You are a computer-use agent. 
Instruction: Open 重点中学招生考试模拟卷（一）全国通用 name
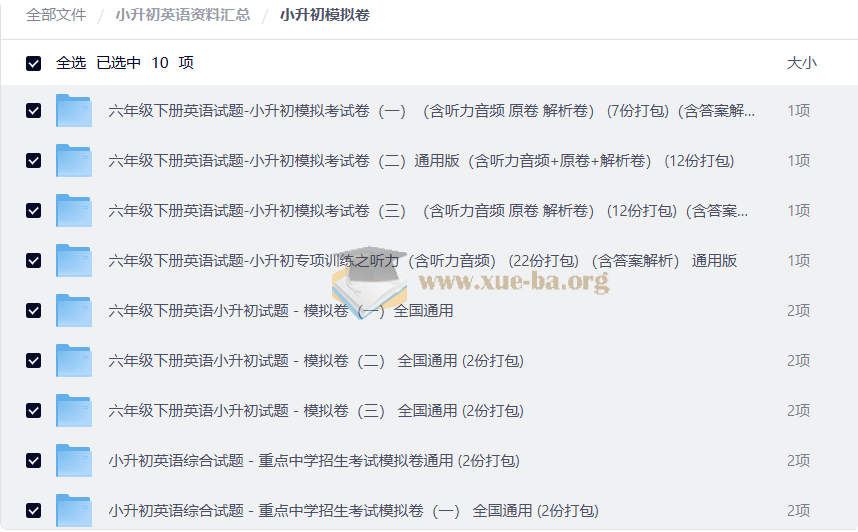point(353,511)
